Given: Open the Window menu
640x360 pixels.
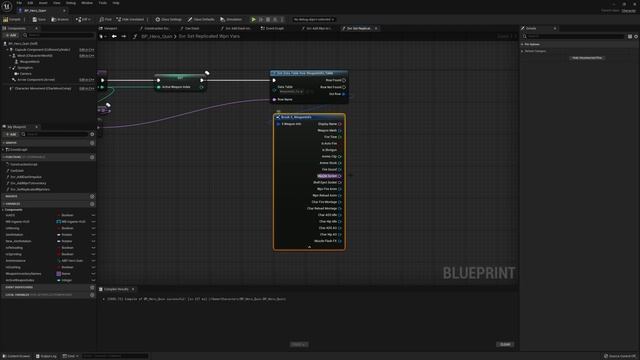Looking at the screenshot, I should click(87, 3).
